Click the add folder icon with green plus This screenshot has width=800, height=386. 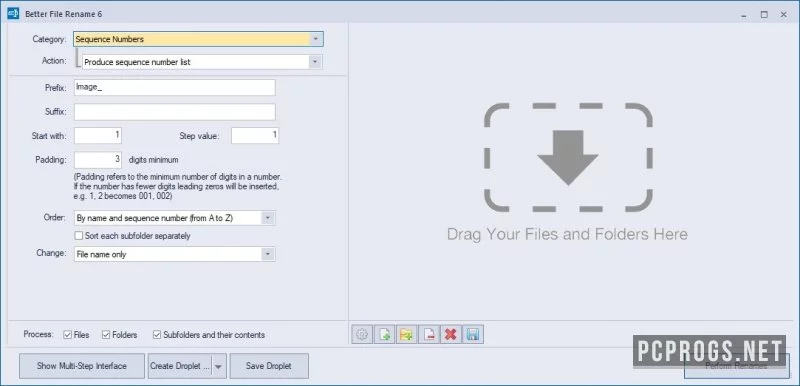407,334
